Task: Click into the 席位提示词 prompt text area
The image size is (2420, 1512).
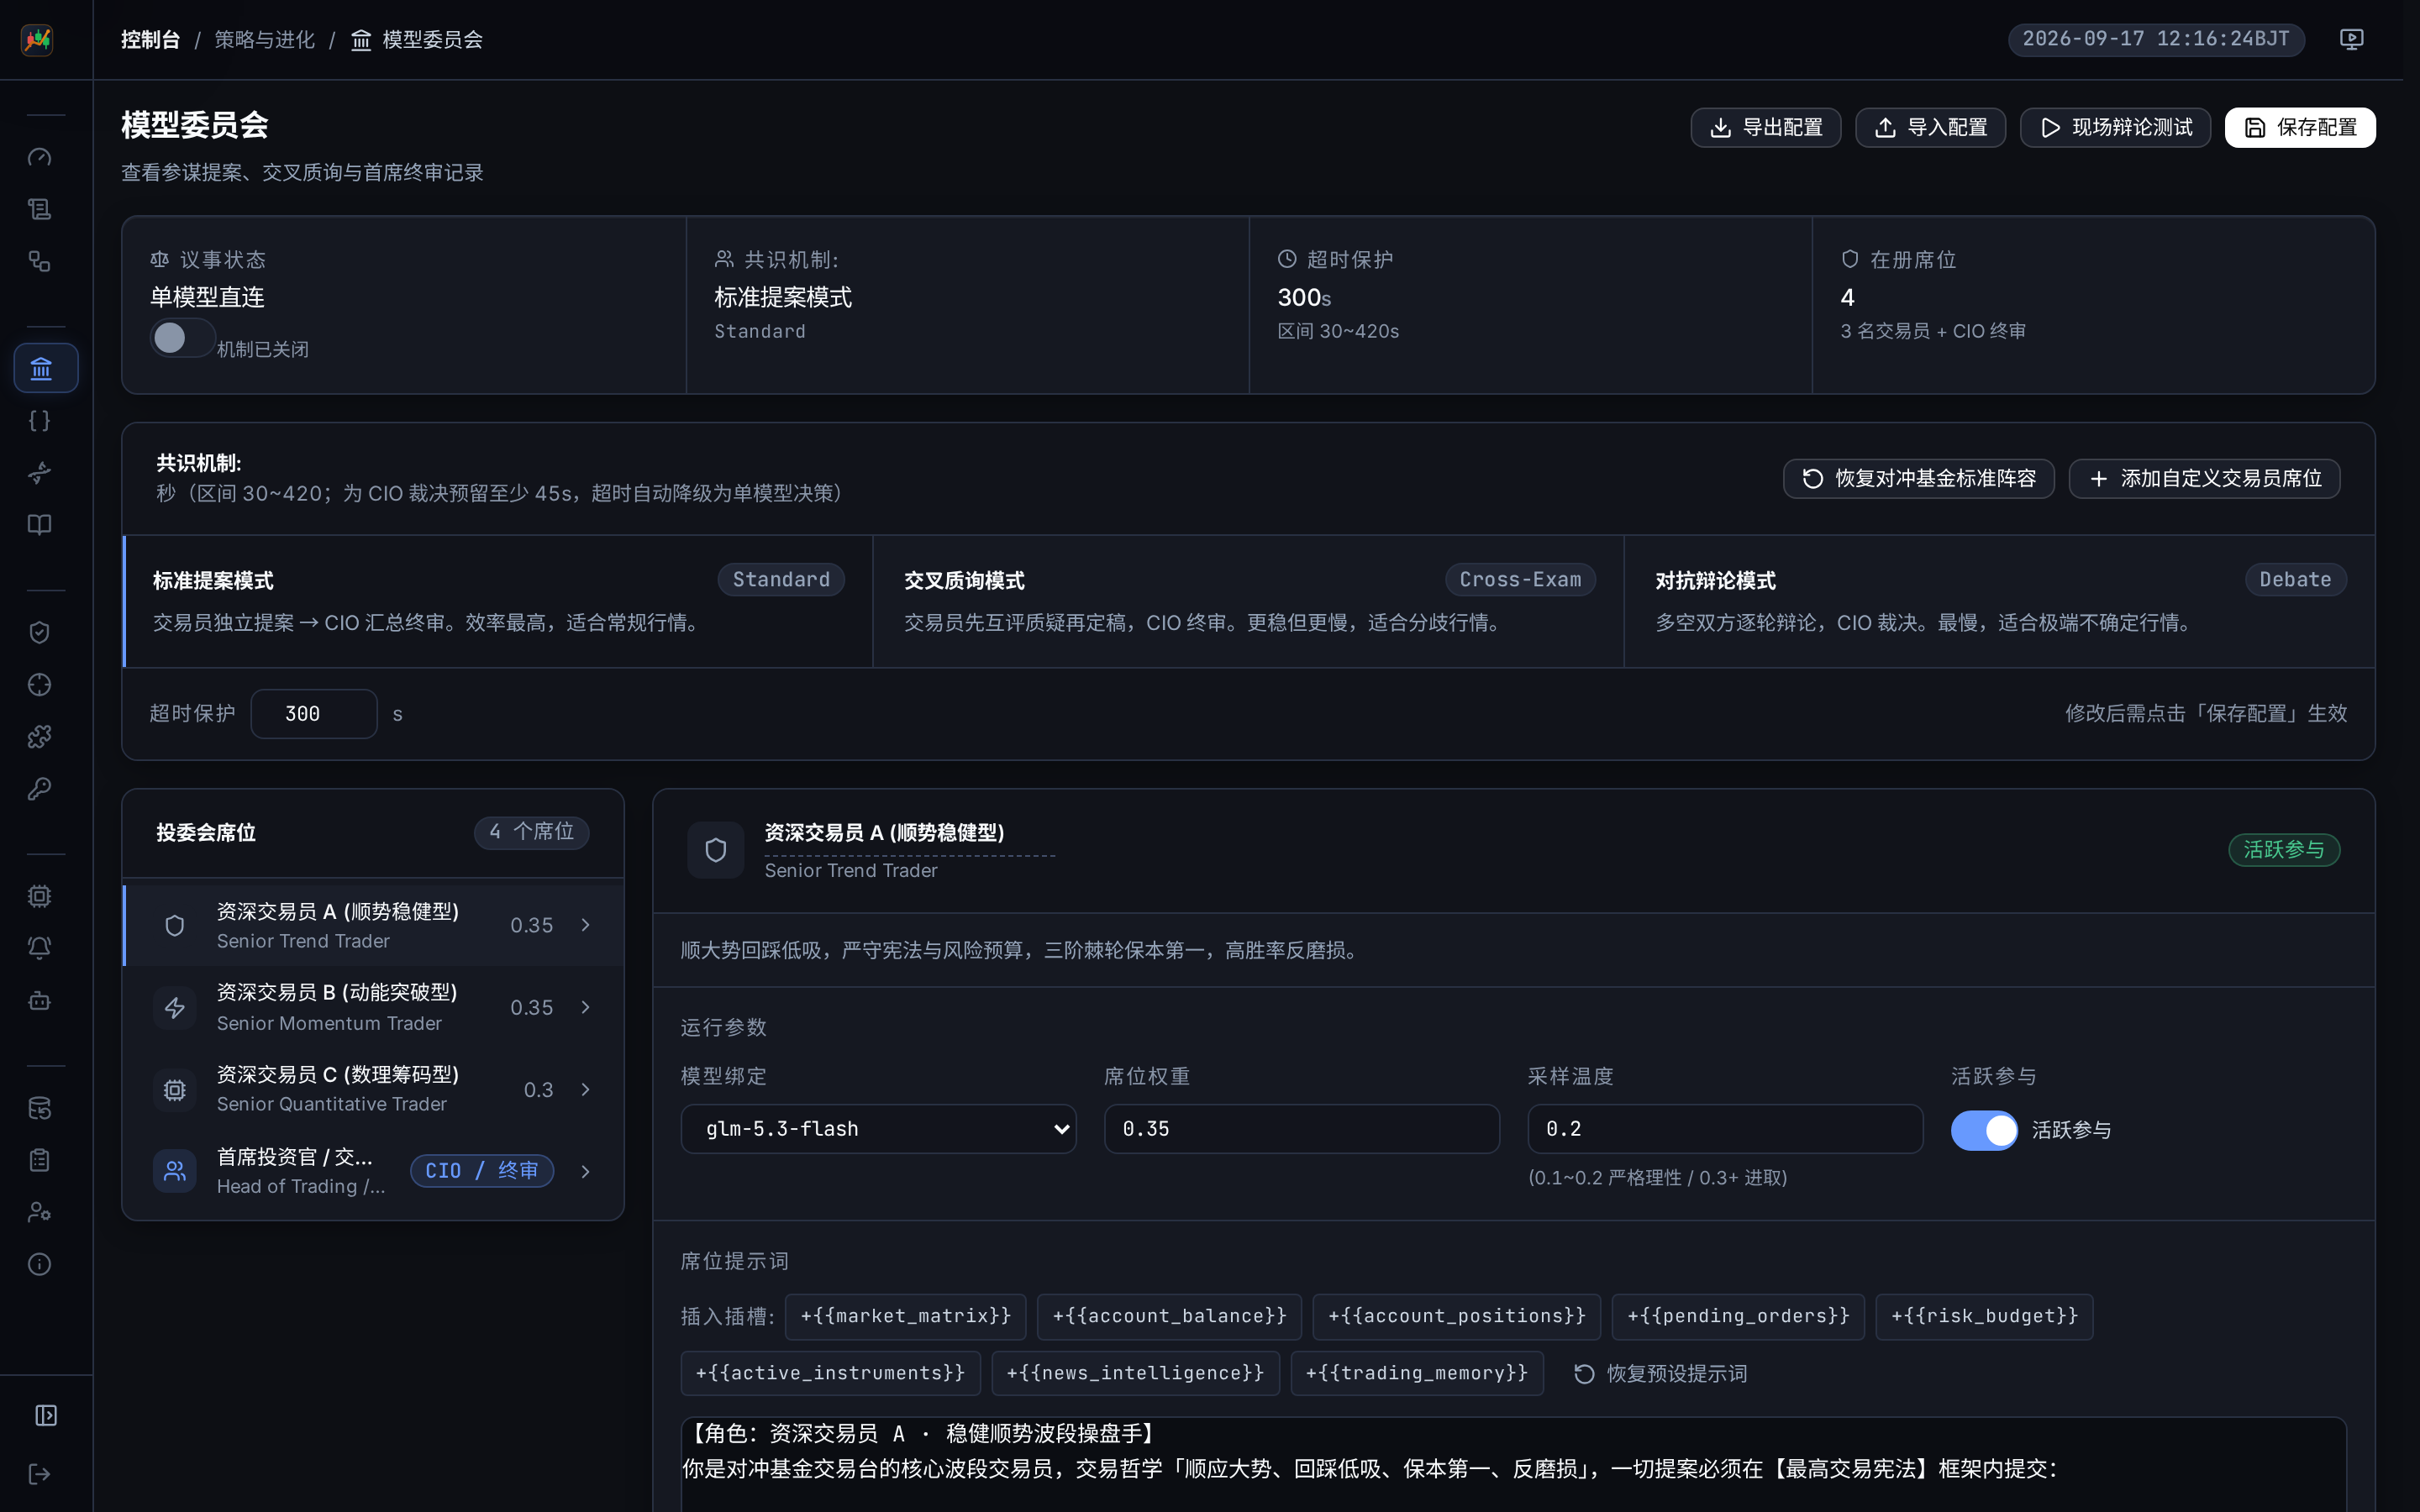Action: (1513, 1464)
